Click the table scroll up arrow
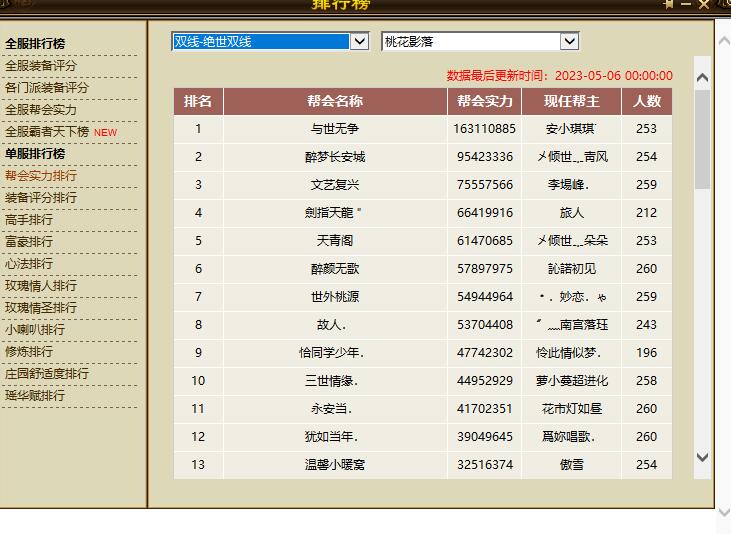This screenshot has height=534, width=731. [702, 78]
